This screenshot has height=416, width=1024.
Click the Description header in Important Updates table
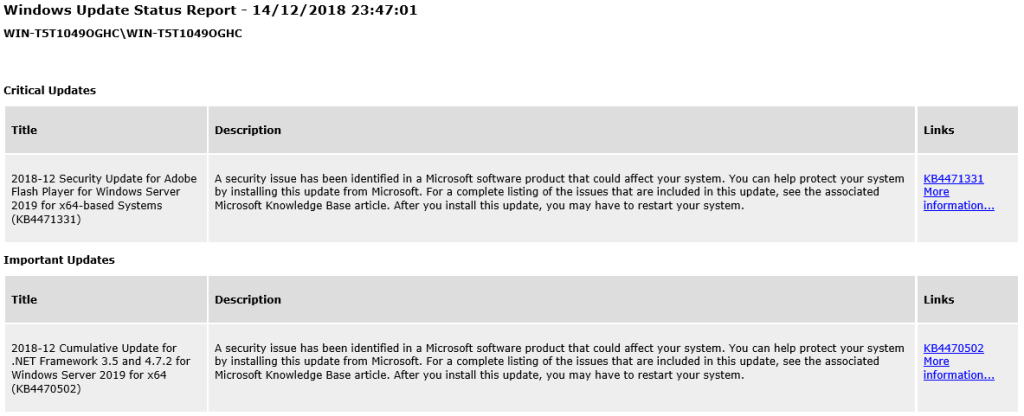click(248, 300)
